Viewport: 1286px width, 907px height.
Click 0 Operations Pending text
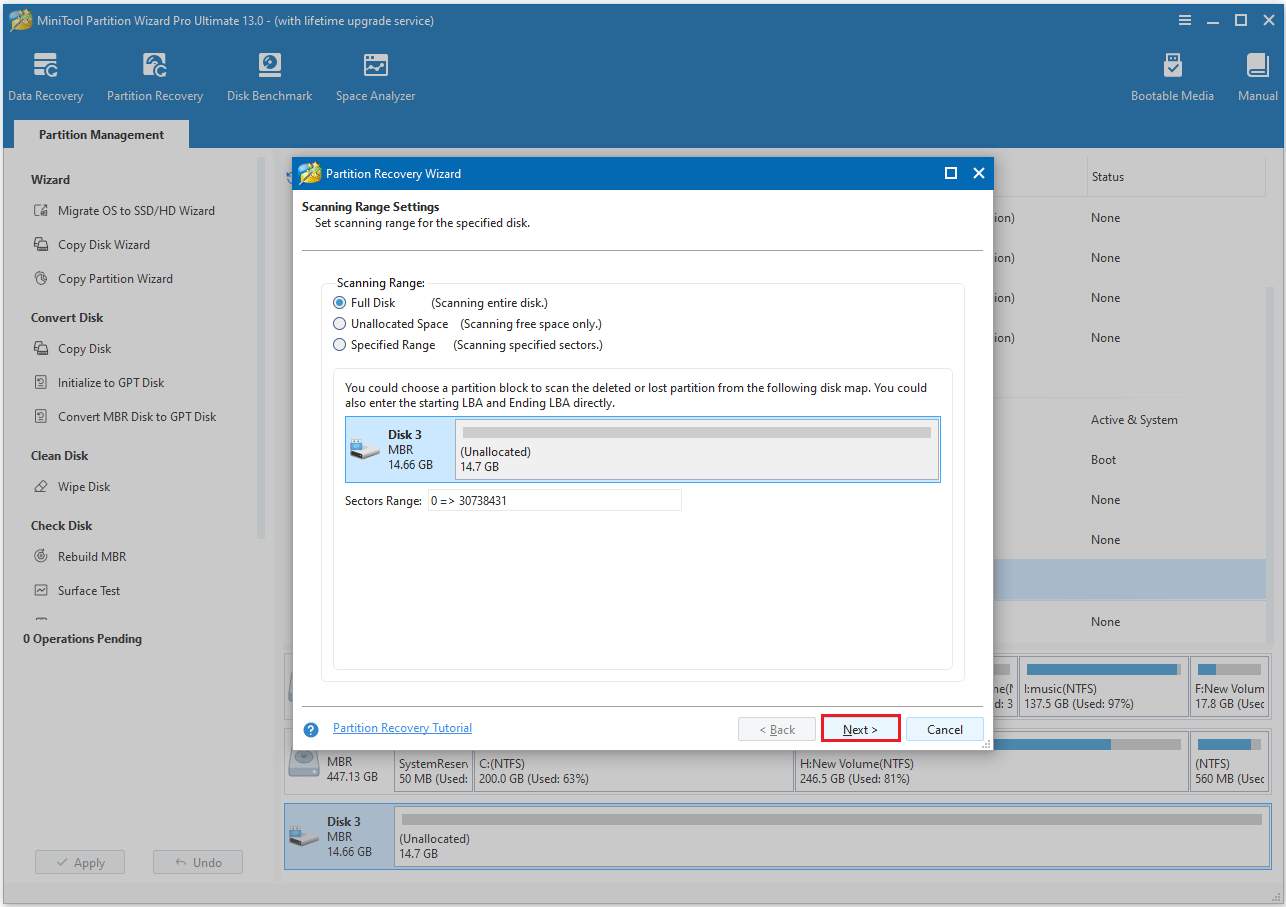pyautogui.click(x=83, y=639)
